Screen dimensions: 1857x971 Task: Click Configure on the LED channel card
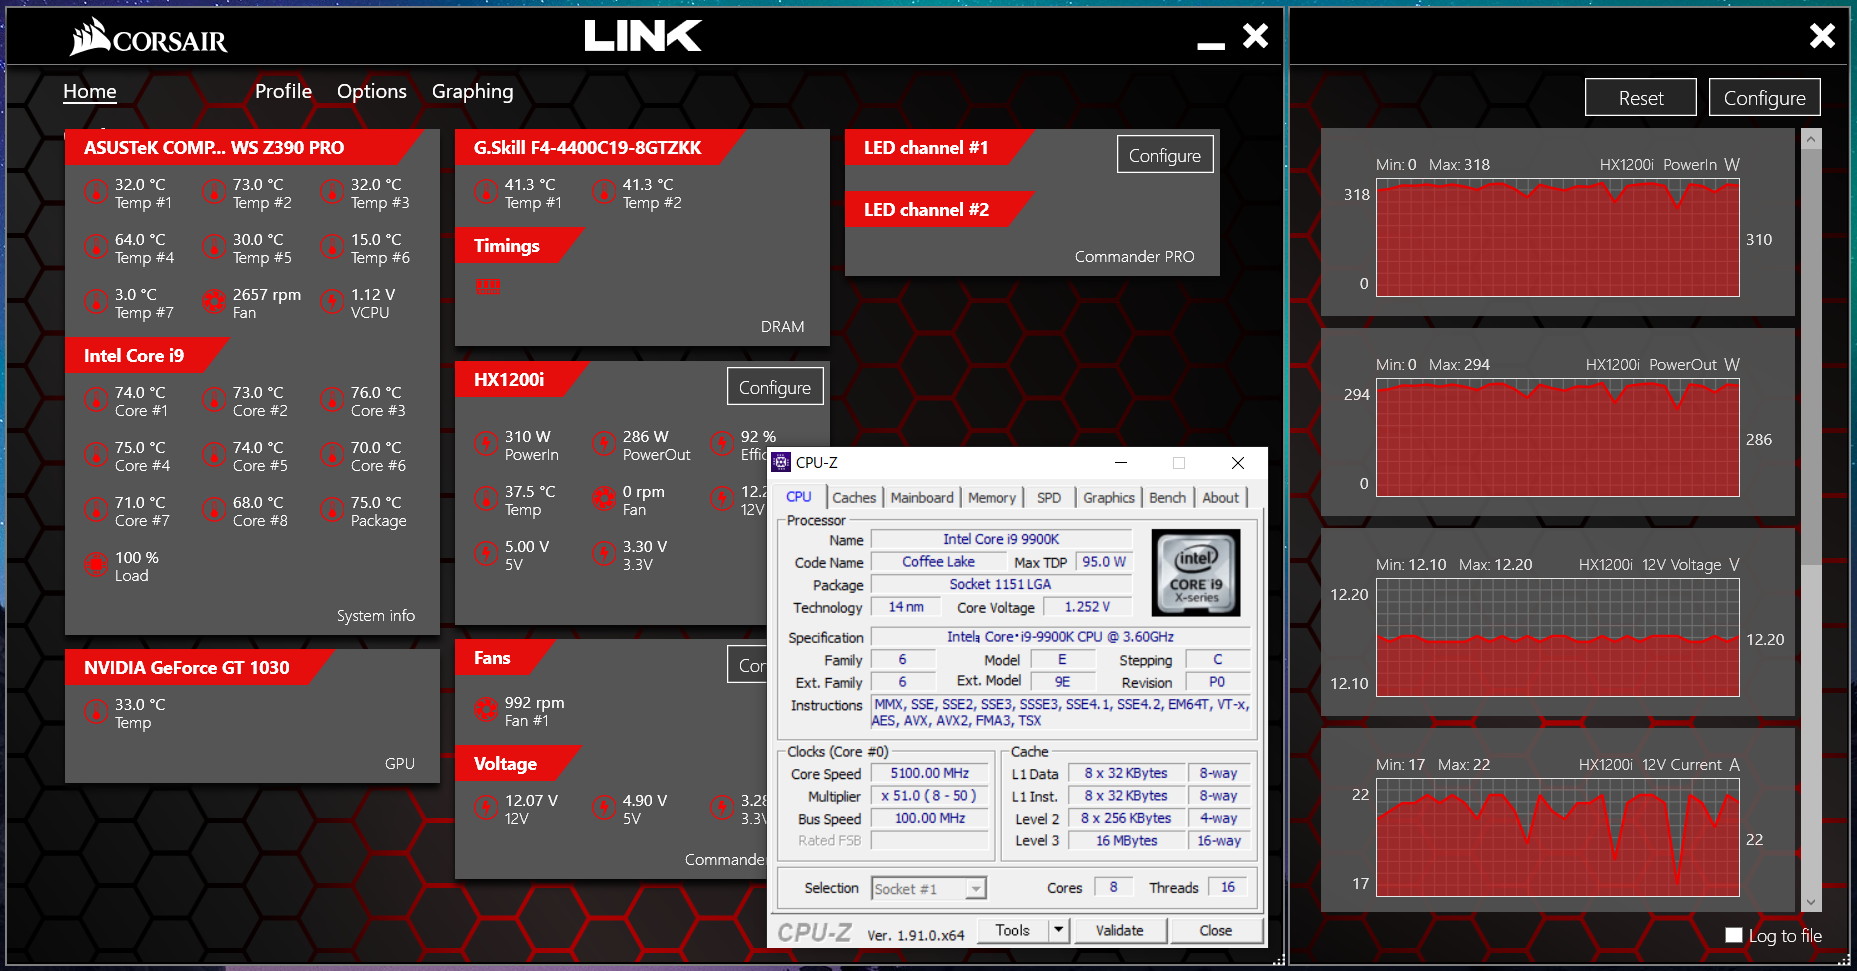1165,154
